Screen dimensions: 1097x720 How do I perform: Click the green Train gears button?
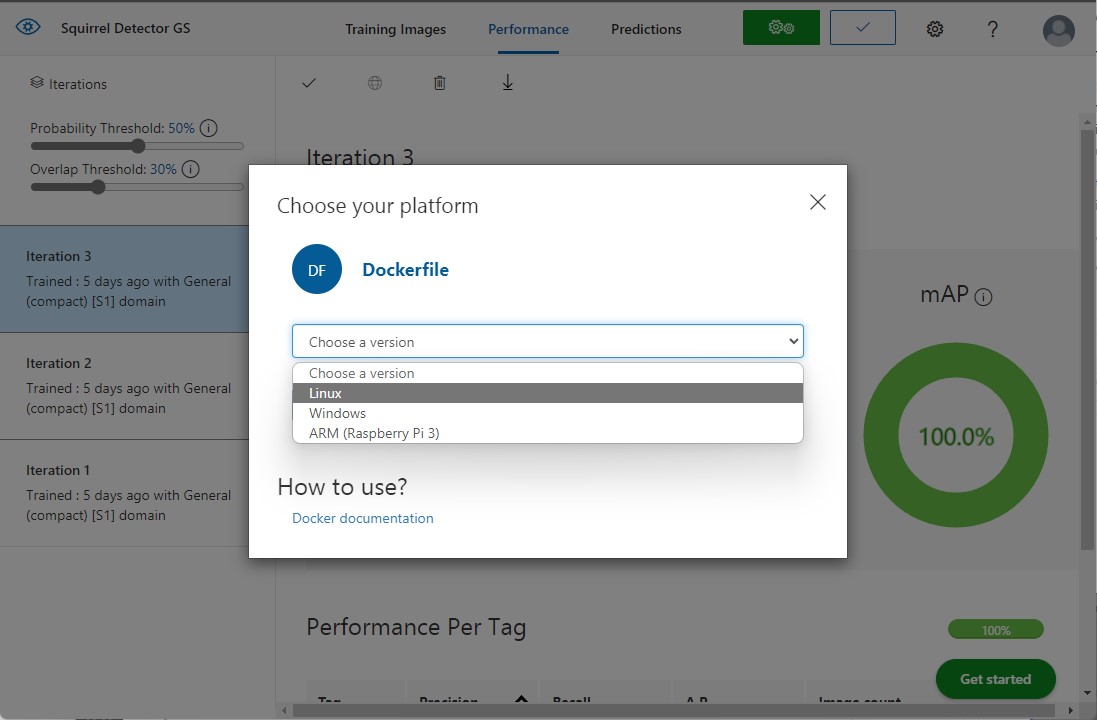click(781, 28)
